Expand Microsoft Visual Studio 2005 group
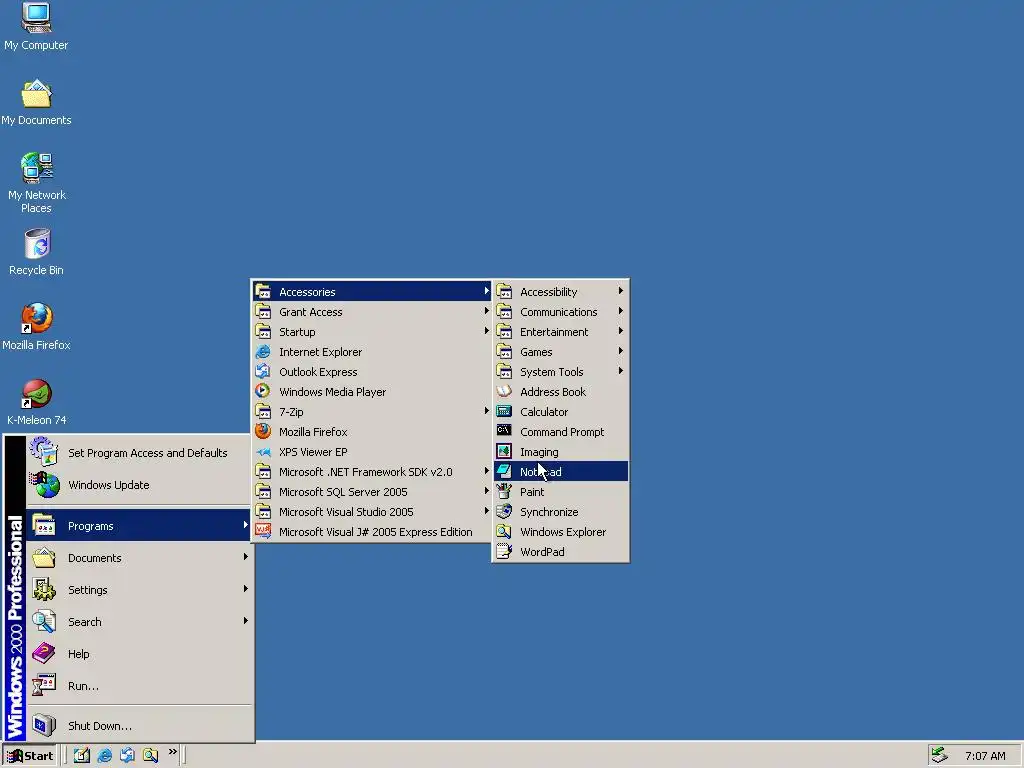1024x768 pixels. [x=372, y=512]
